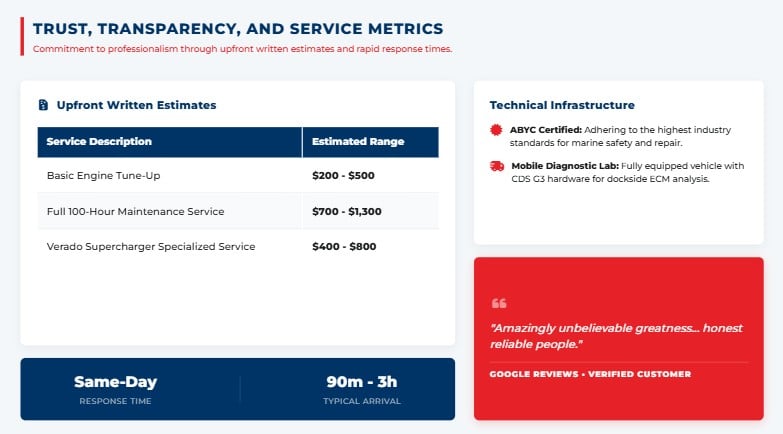This screenshot has height=434, width=783.
Task: Click the customer testimonial quote text
Action: pyautogui.click(x=616, y=336)
